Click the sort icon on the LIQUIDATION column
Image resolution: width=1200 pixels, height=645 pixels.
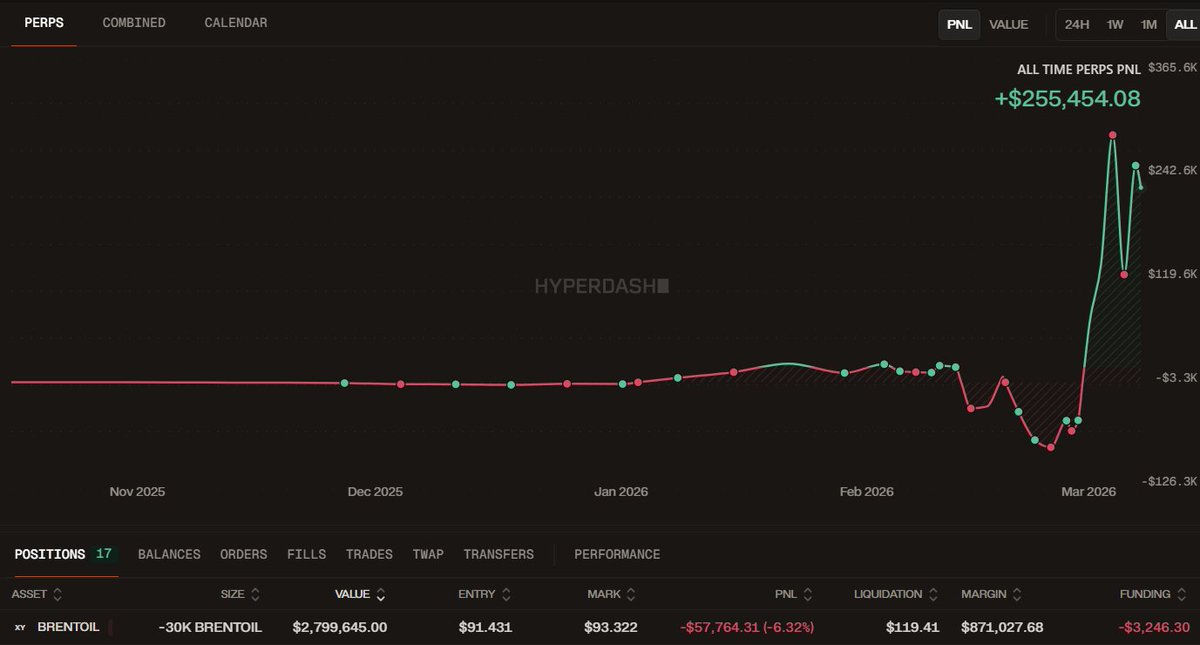click(934, 593)
